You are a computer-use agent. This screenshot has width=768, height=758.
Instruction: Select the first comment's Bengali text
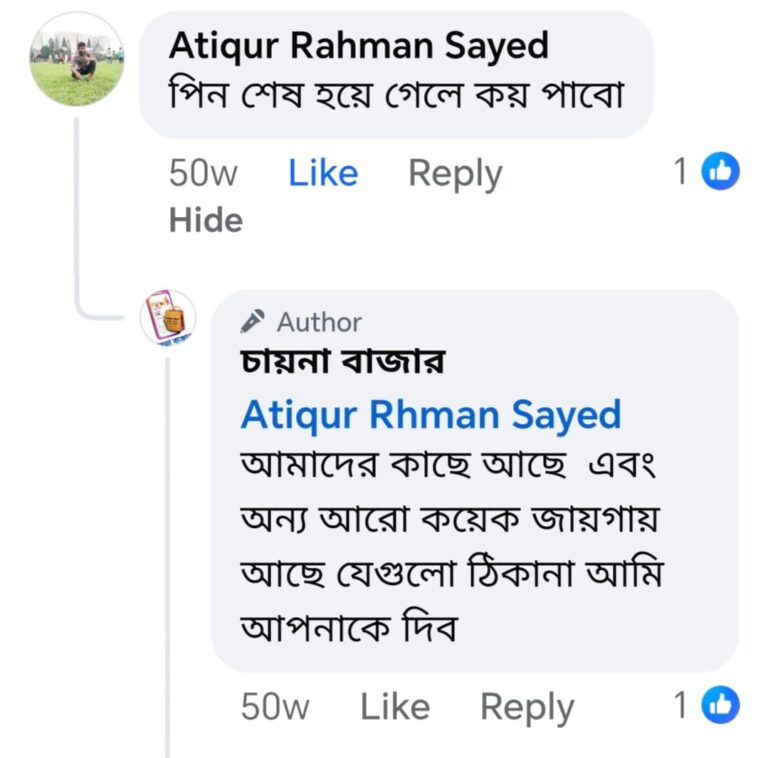tap(396, 94)
